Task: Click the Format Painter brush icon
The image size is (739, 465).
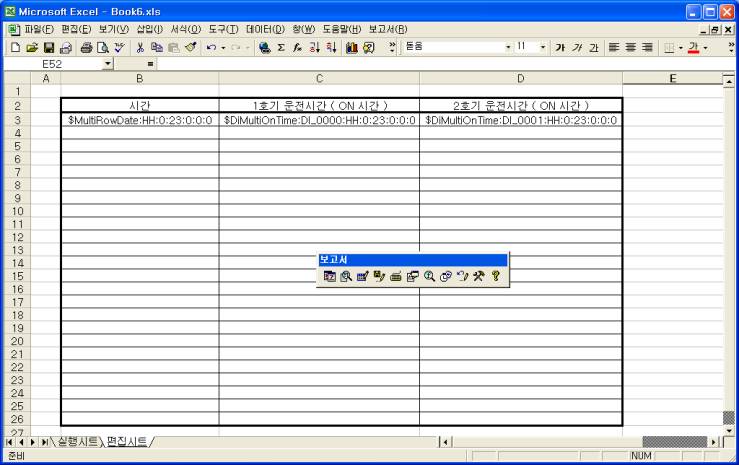Action: pyautogui.click(x=175, y=47)
